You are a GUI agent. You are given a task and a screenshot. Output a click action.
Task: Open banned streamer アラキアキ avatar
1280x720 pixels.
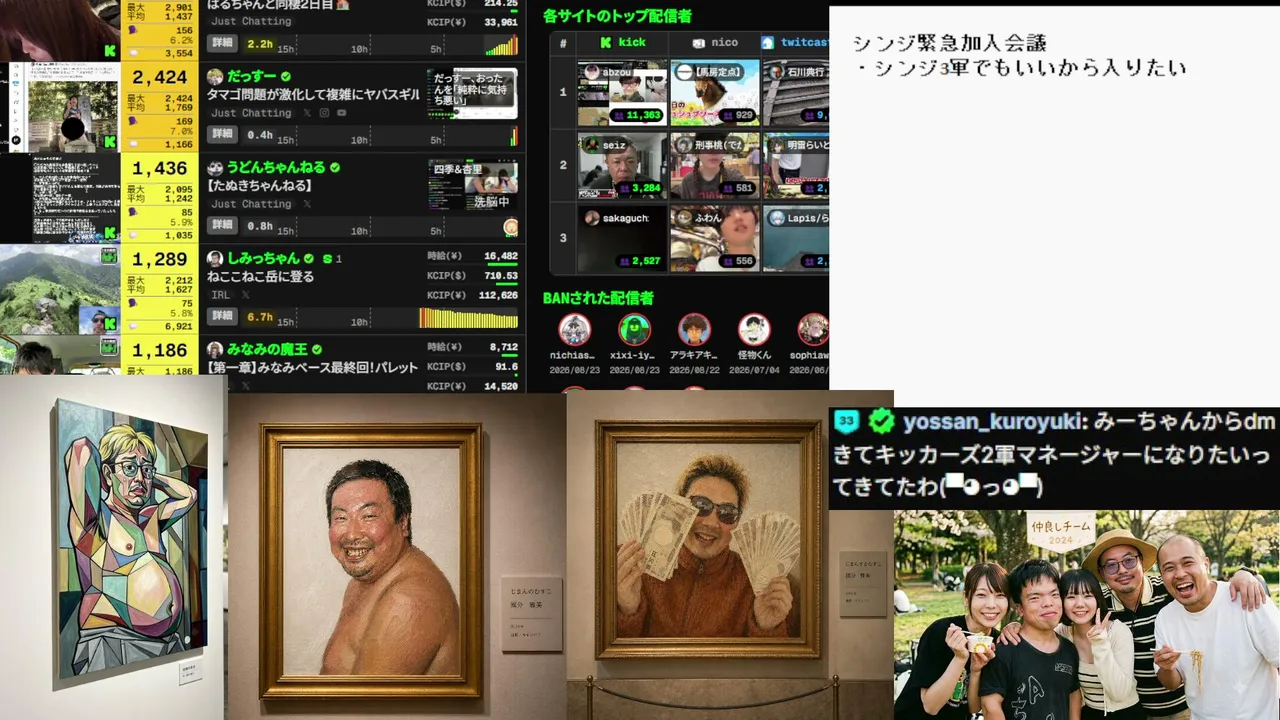pyautogui.click(x=694, y=329)
